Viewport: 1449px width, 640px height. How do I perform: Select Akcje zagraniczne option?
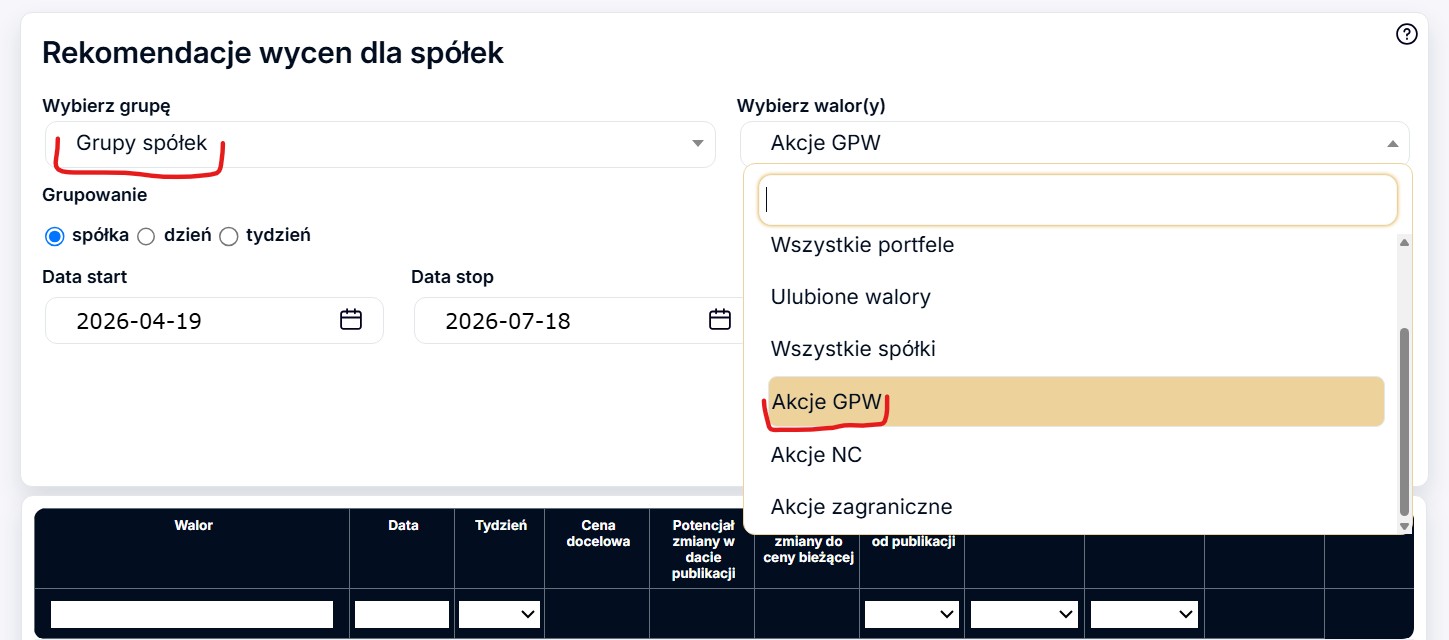[x=1075, y=507]
